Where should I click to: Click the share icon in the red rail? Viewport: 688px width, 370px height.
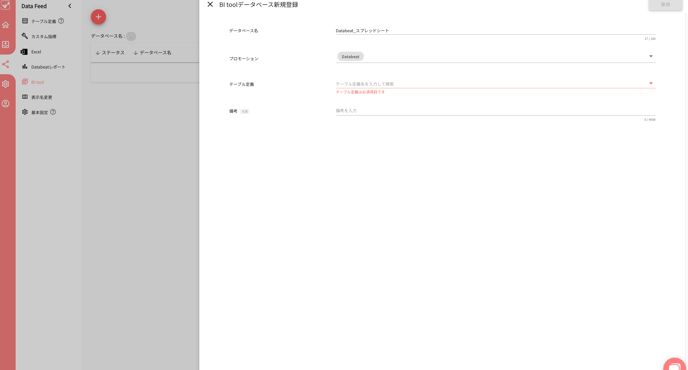6,64
